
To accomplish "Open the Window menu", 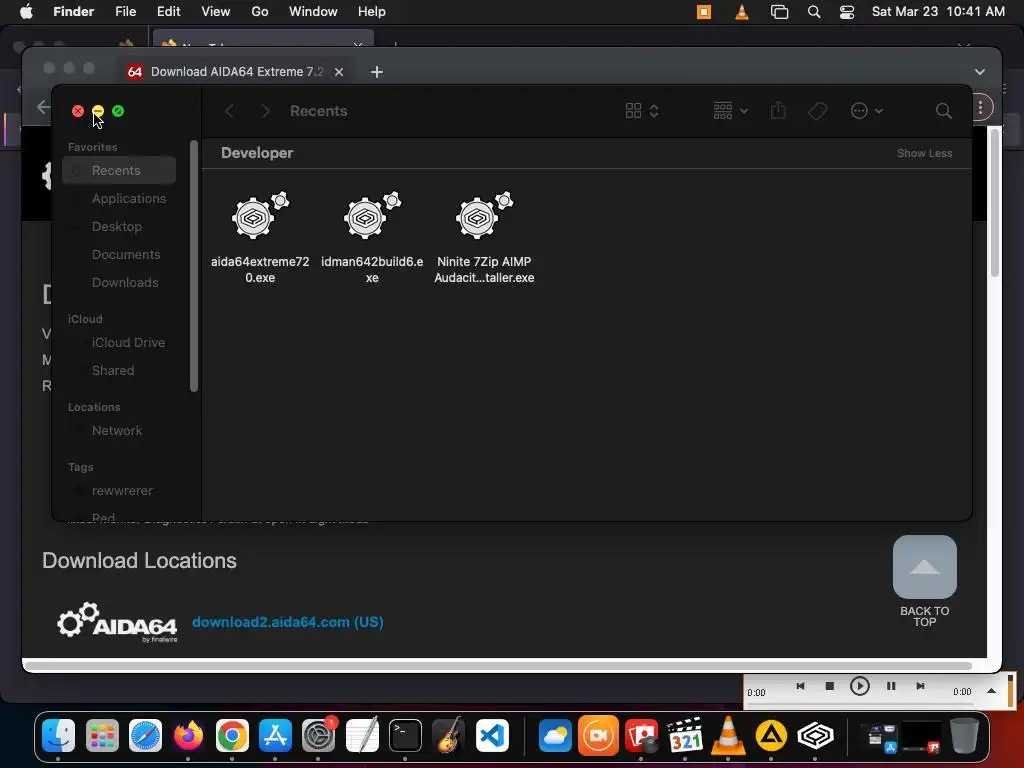I will click(x=313, y=12).
